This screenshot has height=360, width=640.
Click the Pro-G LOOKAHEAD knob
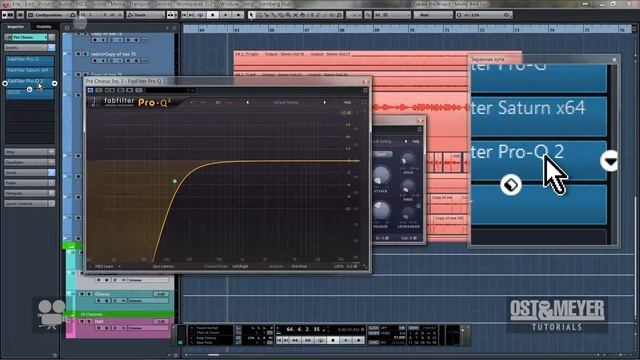click(408, 214)
